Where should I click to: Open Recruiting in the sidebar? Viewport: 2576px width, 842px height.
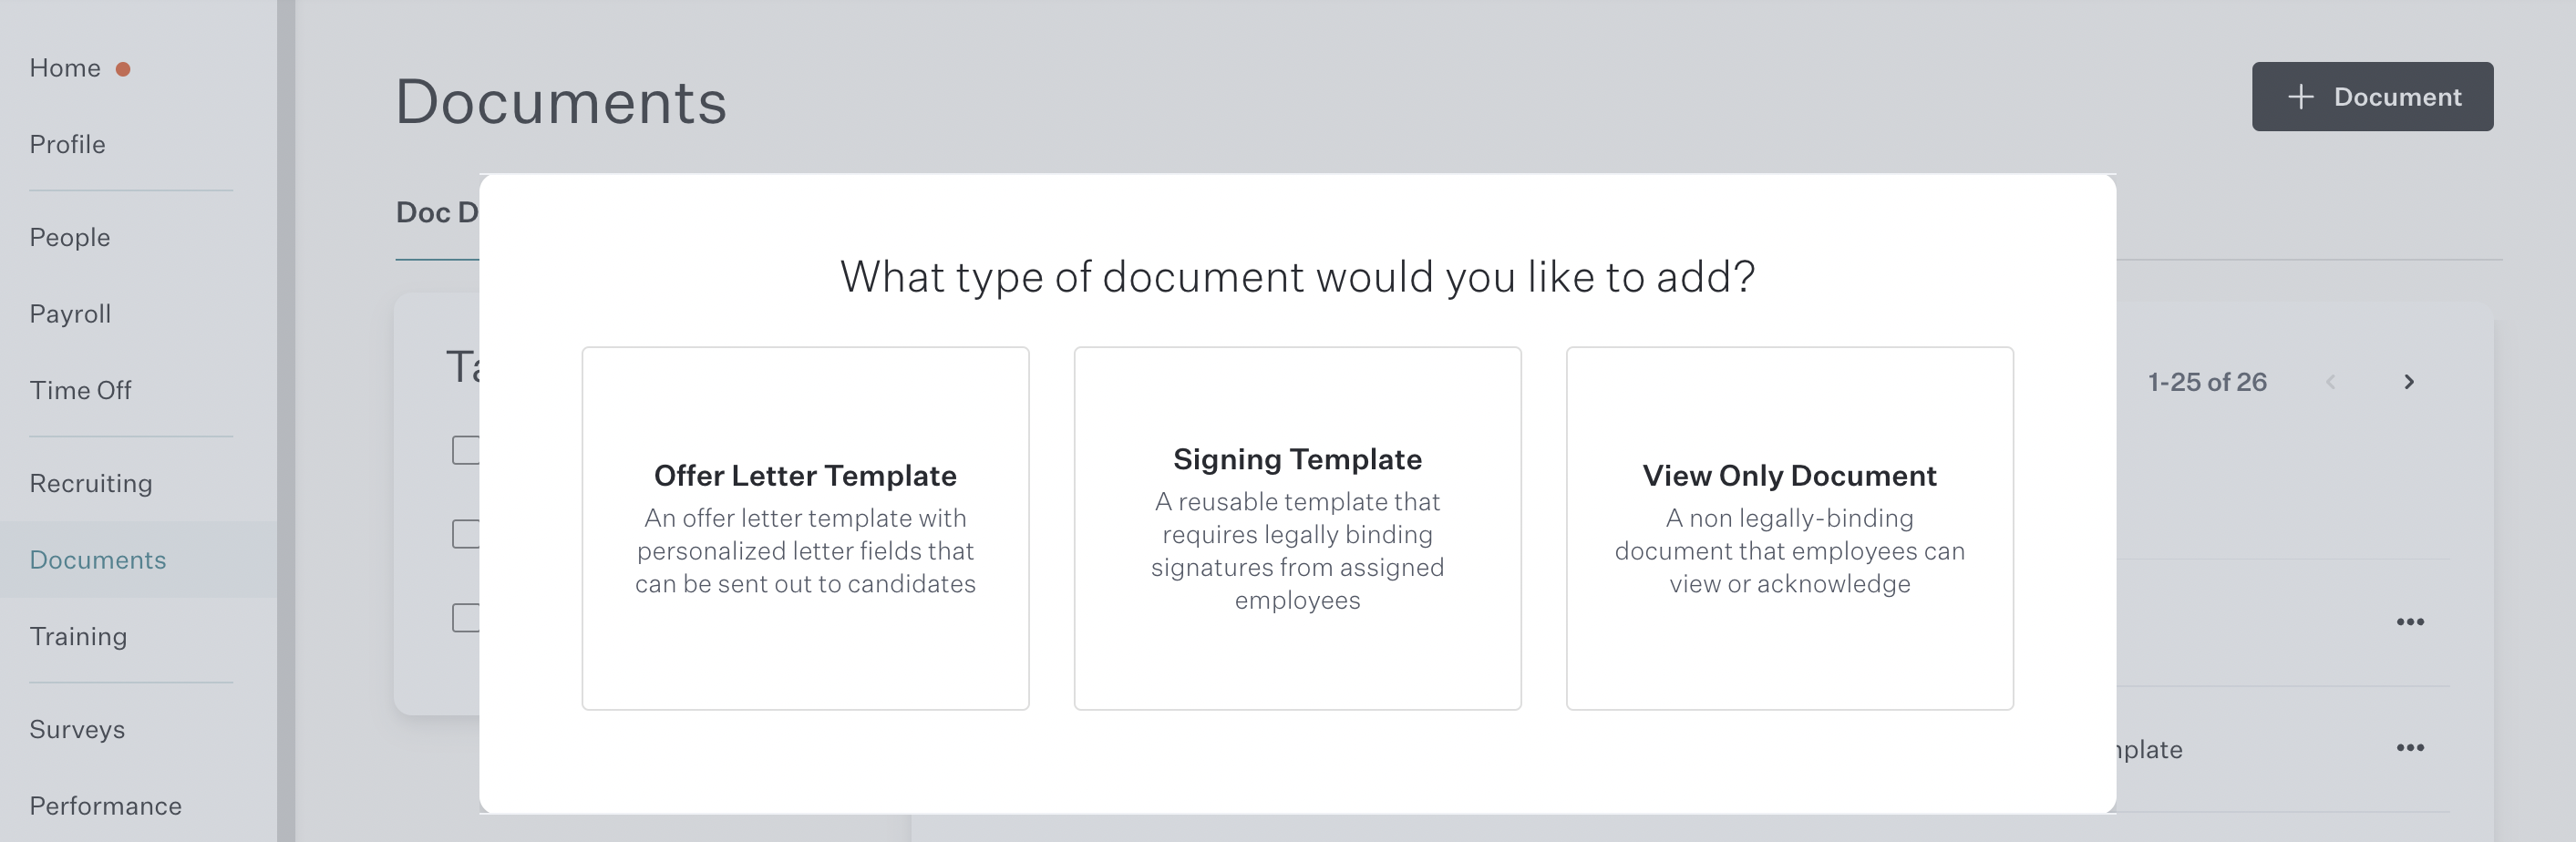[91, 483]
